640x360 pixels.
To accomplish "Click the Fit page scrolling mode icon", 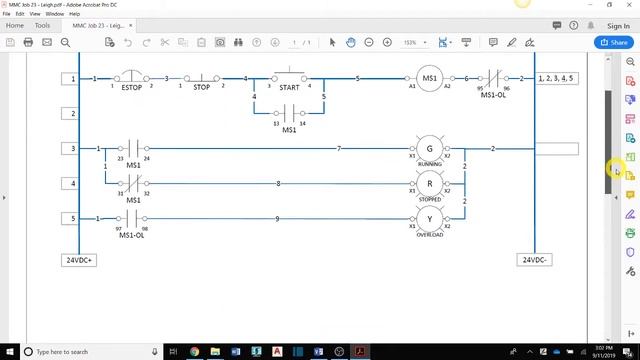I will pos(442,42).
